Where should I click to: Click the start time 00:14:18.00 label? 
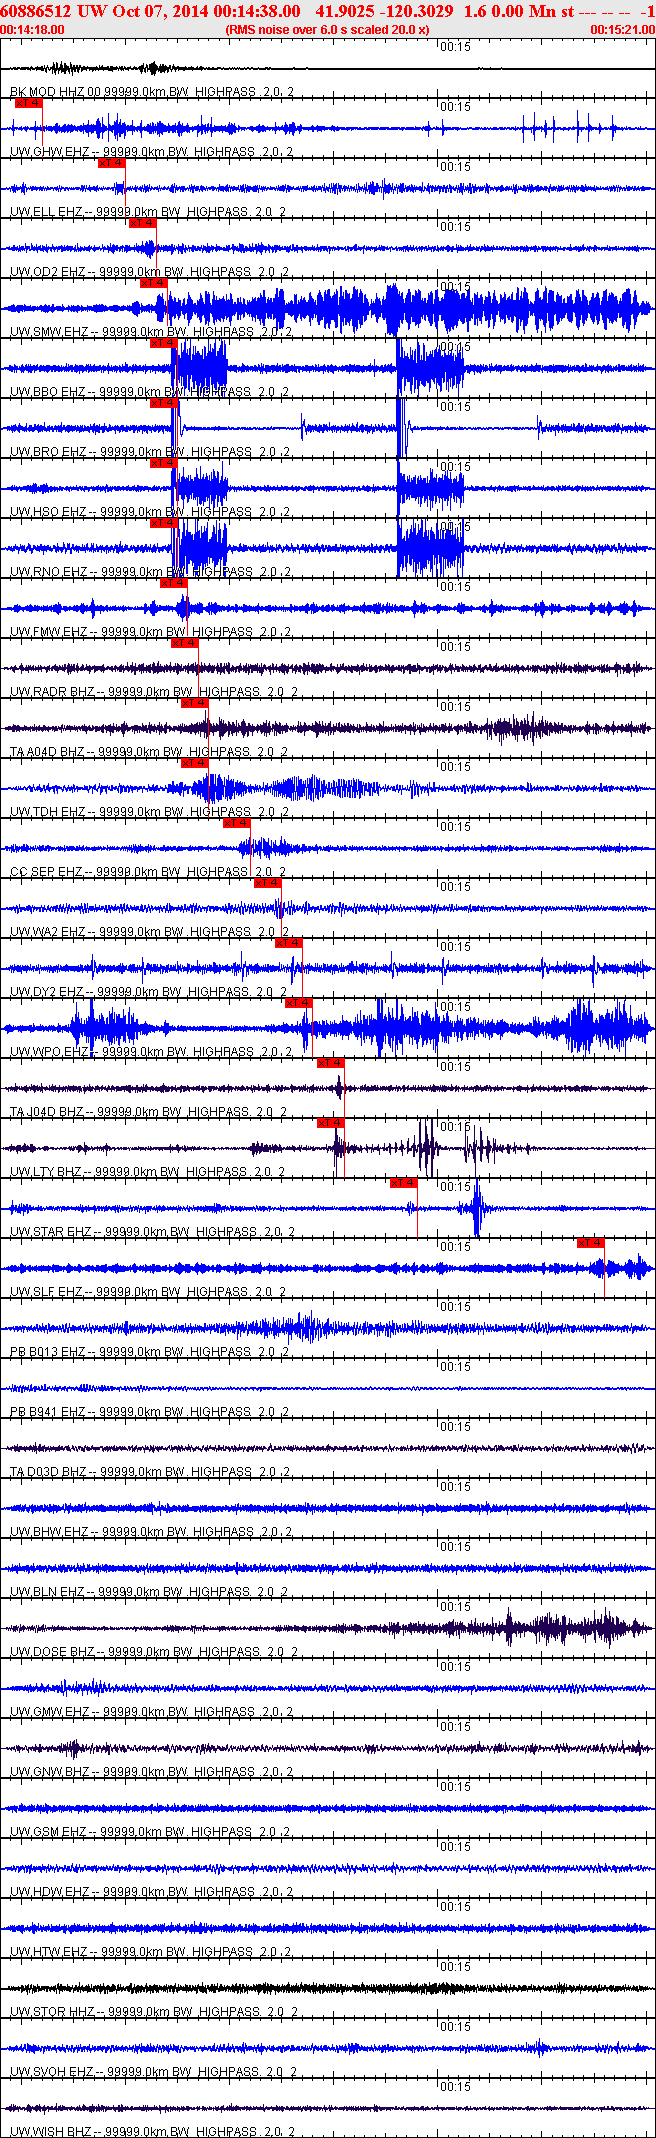(33, 30)
